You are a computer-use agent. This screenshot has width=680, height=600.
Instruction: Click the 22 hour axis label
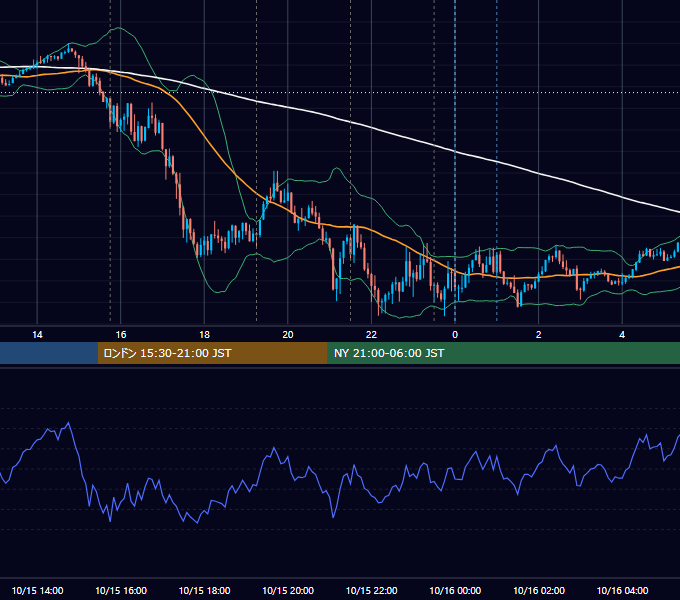(371, 335)
